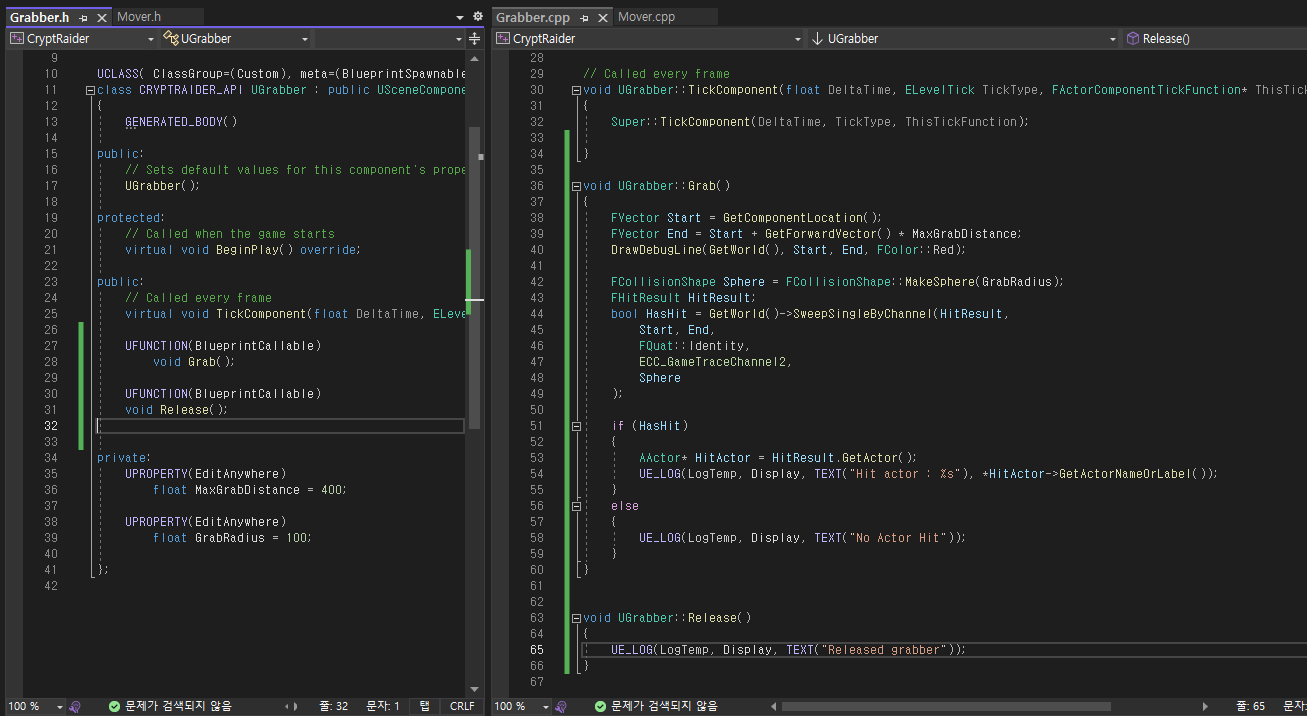1307x716 pixels.
Task: Click the IntelliSense brush icon in left status bar
Action: click(x=75, y=706)
